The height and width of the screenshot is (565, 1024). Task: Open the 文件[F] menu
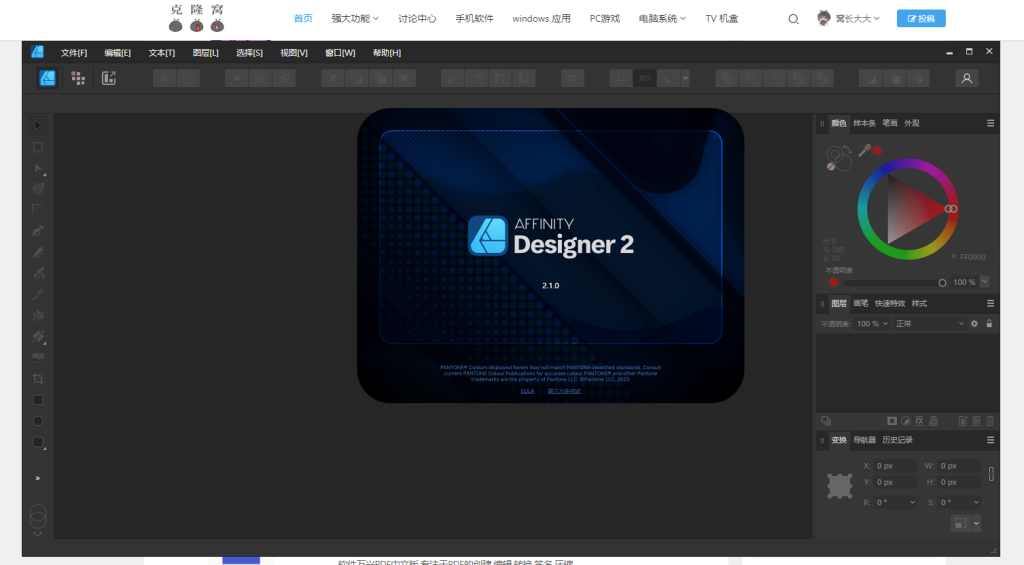pos(74,53)
